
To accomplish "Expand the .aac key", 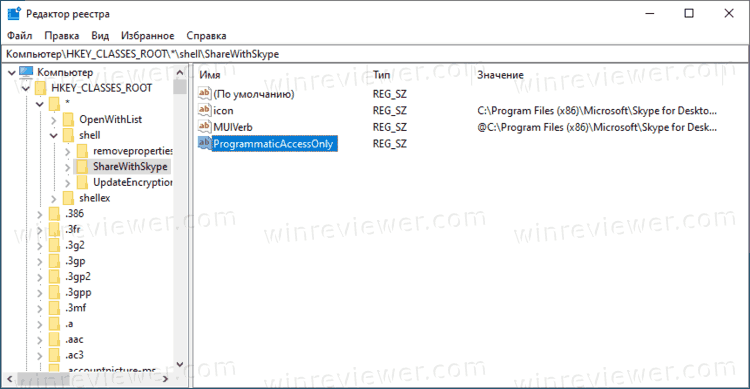I will click(40, 340).
